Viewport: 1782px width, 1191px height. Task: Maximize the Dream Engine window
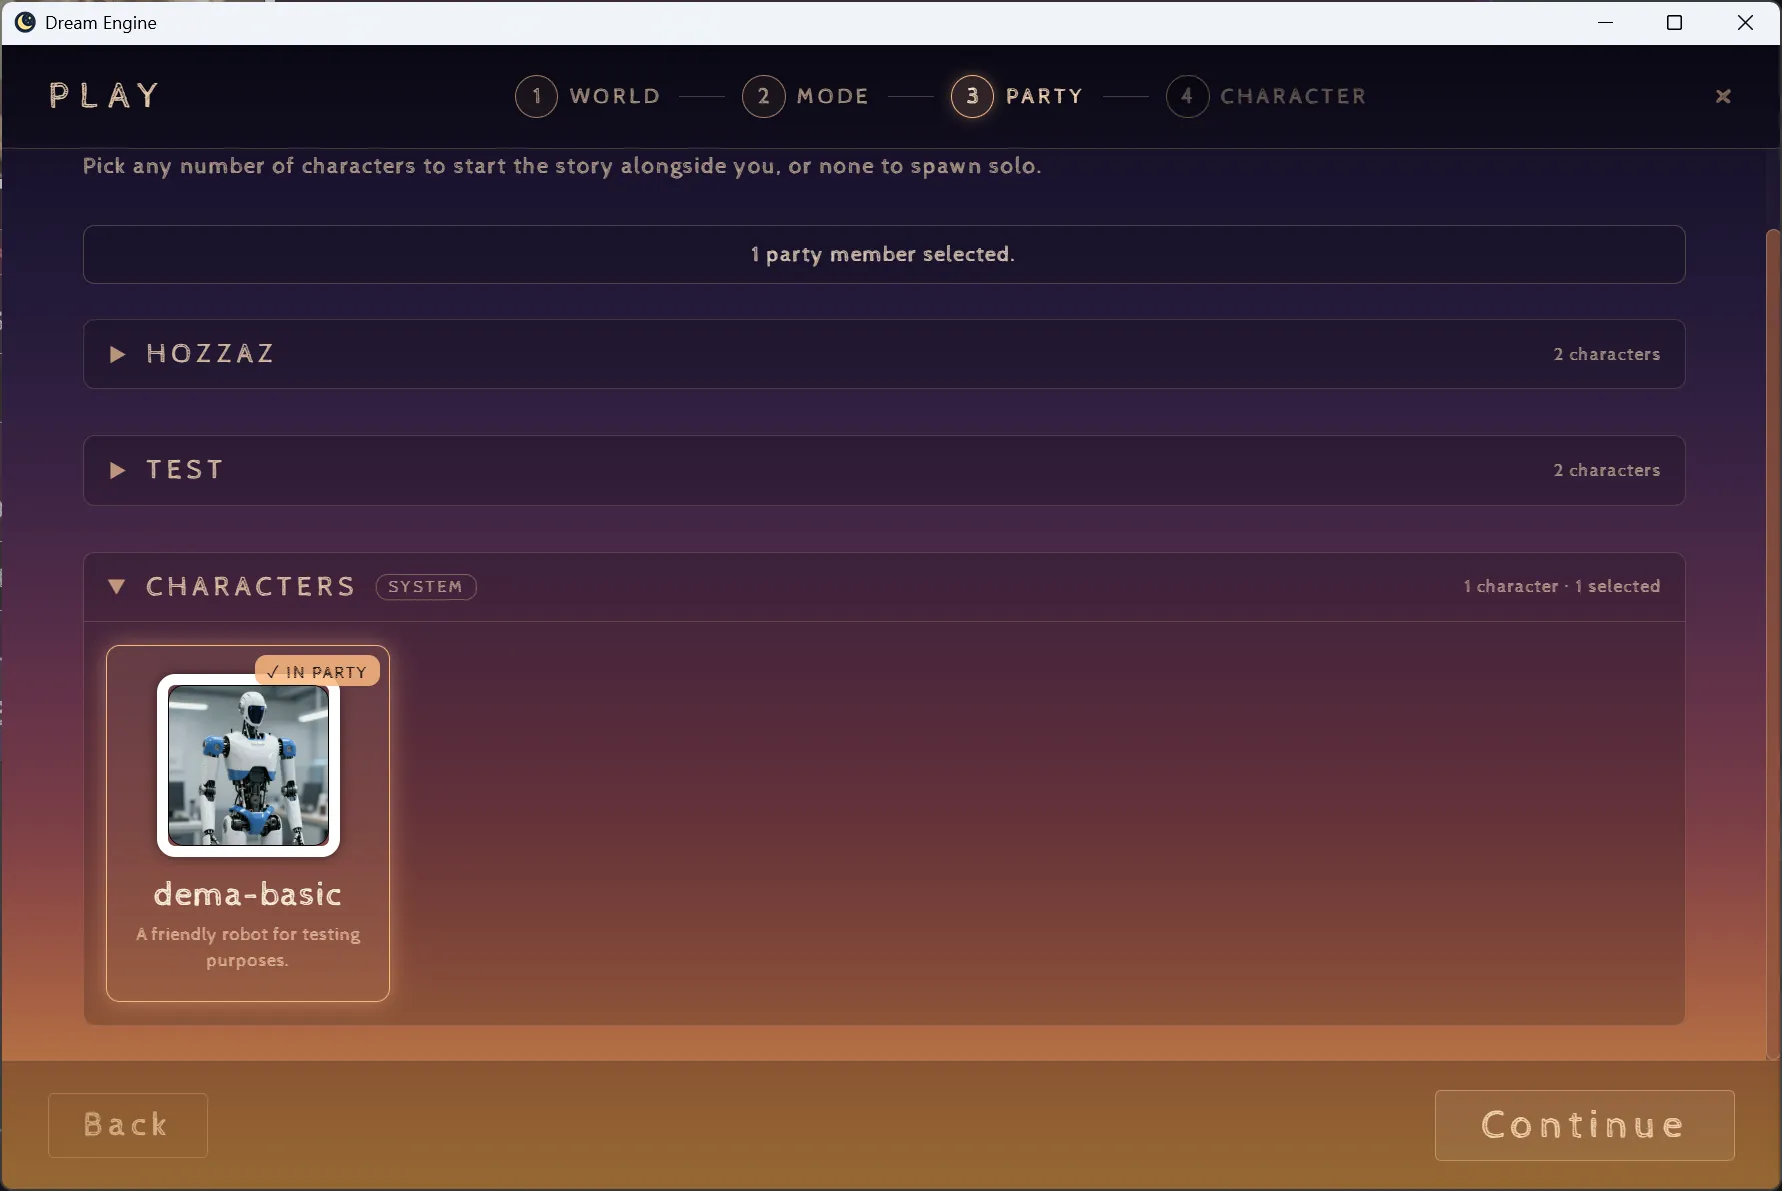tap(1675, 22)
